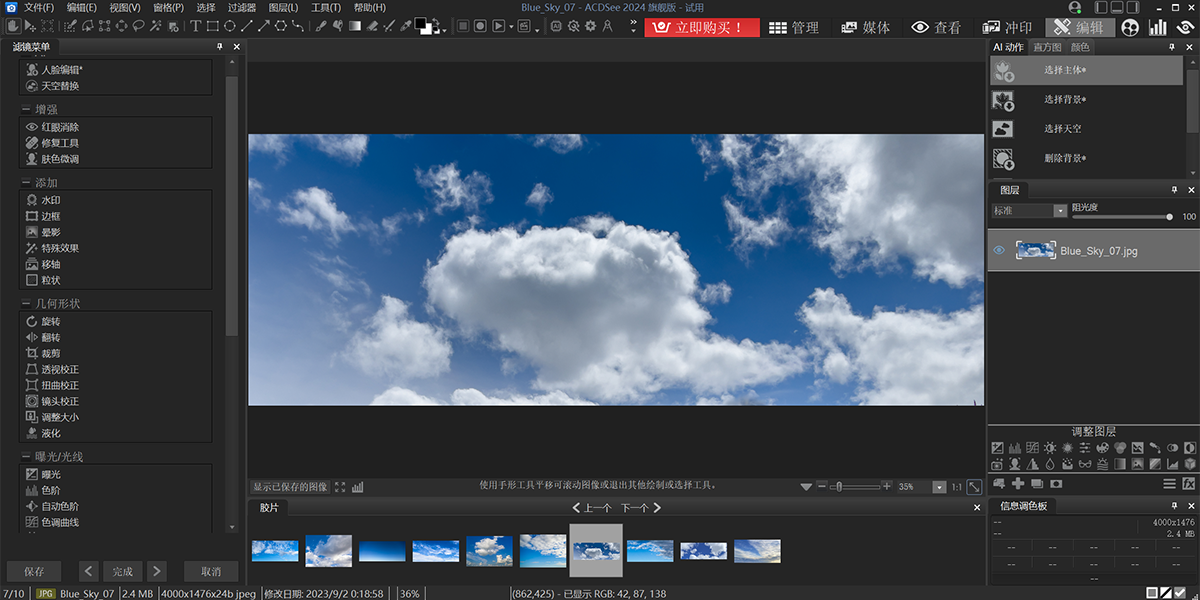The height and width of the screenshot is (600, 1200).
Task: Select the Lasso selection tool
Action: (139, 27)
